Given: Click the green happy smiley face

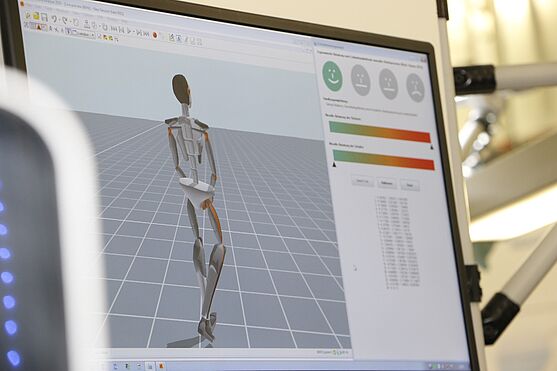Looking at the screenshot, I should 332,76.
